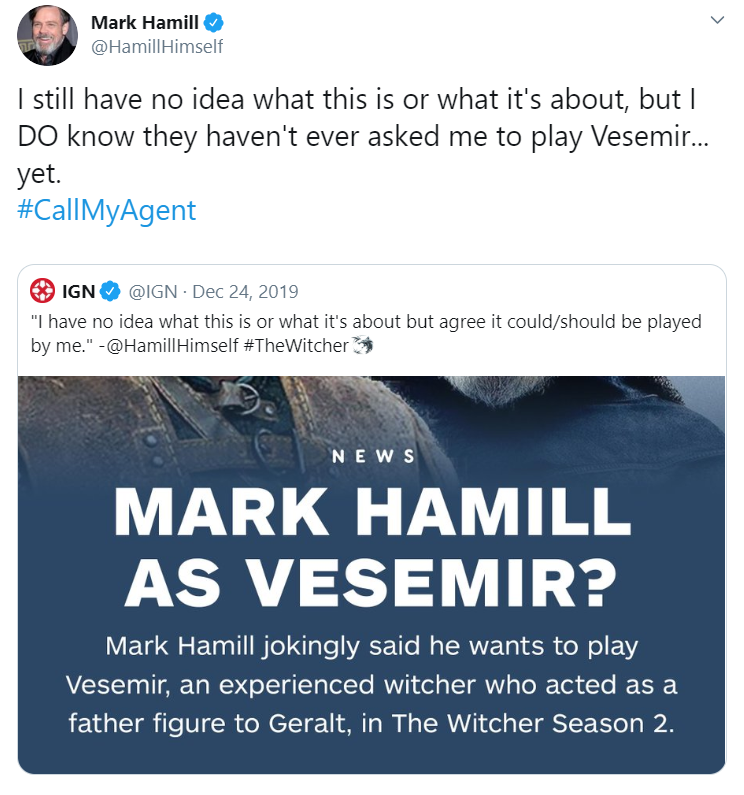Open the Mark Hamill display name link
Image resolution: width=744 pixels, height=795 pixels.
coord(146,23)
